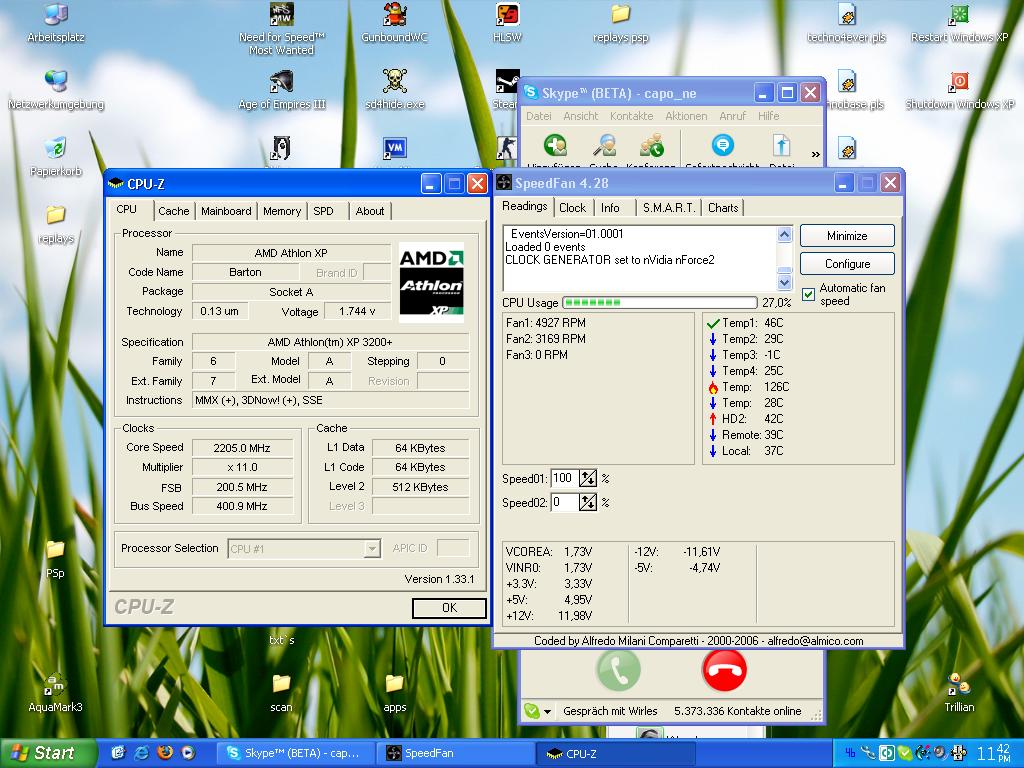Click the SpeedFan Minimize button
The height and width of the screenshot is (768, 1024).
point(847,236)
